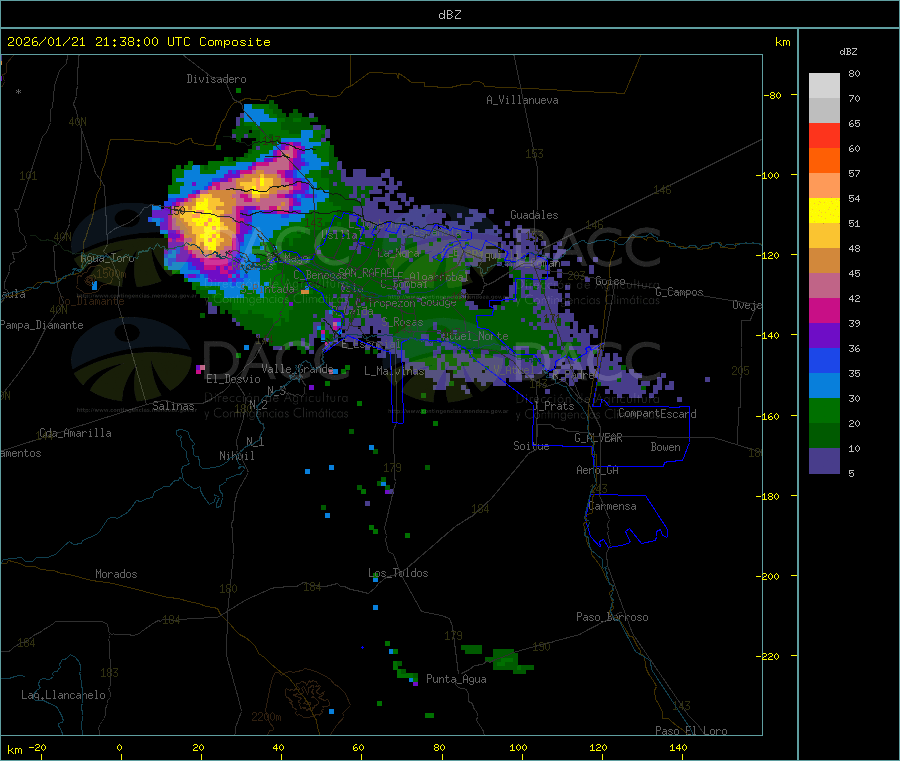Click the Agua_Toro location label
Image resolution: width=900 pixels, height=761 pixels.
pyautogui.click(x=107, y=258)
